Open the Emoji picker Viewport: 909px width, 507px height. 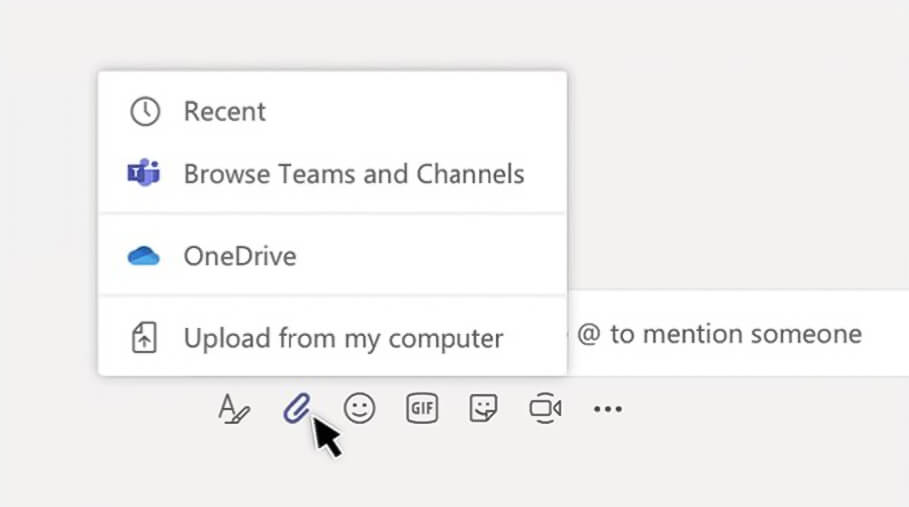[359, 408]
